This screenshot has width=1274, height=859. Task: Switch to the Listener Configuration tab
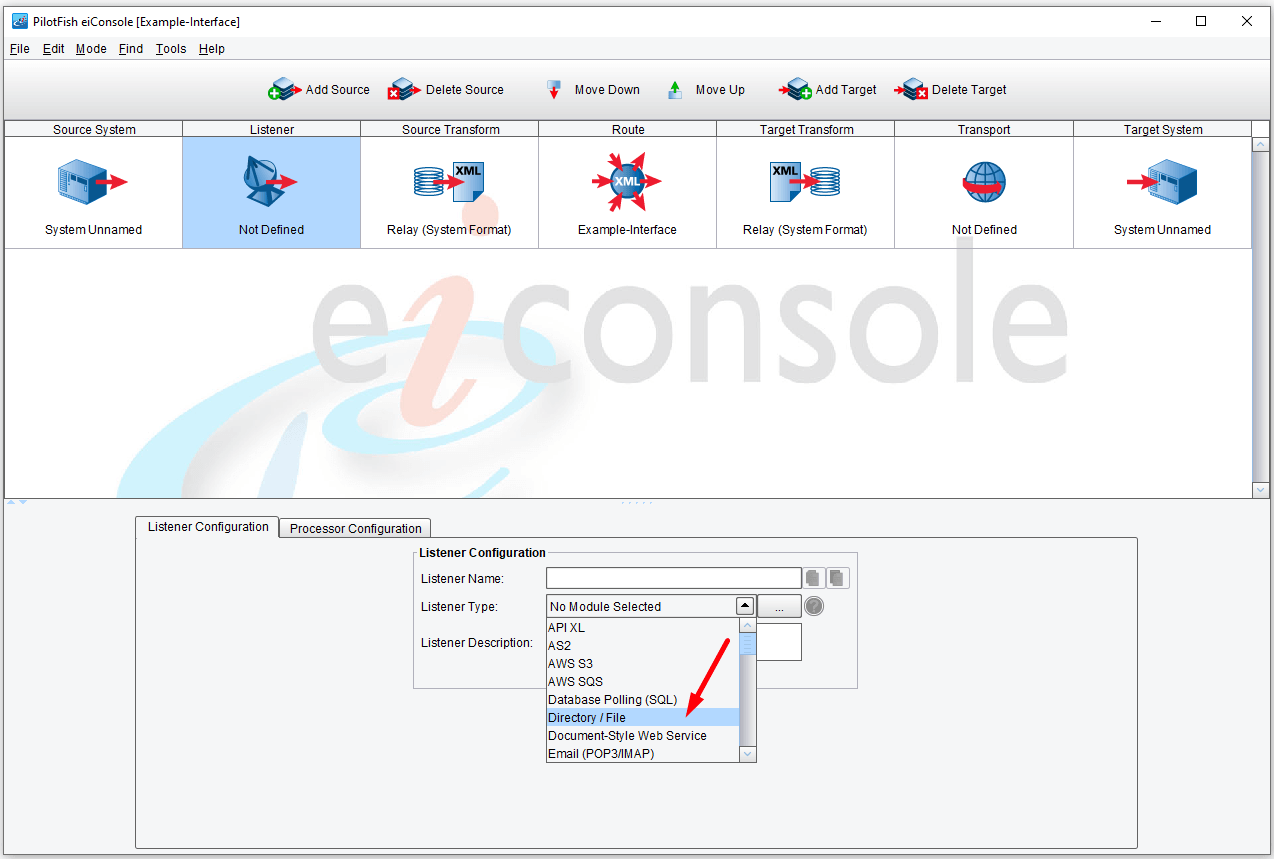pyautogui.click(x=208, y=527)
